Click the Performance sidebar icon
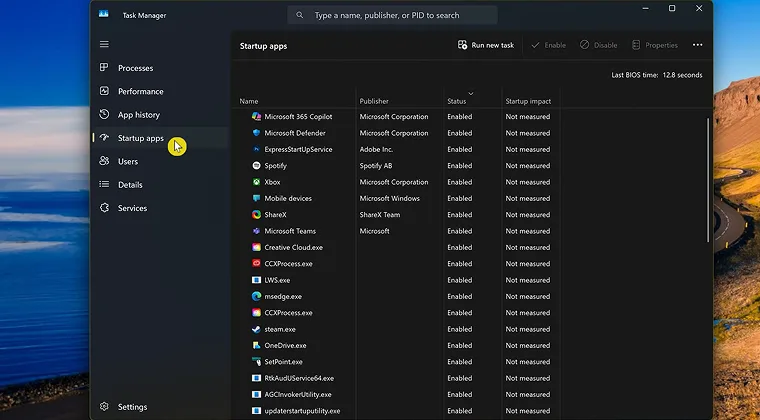760x420 pixels. coord(104,91)
